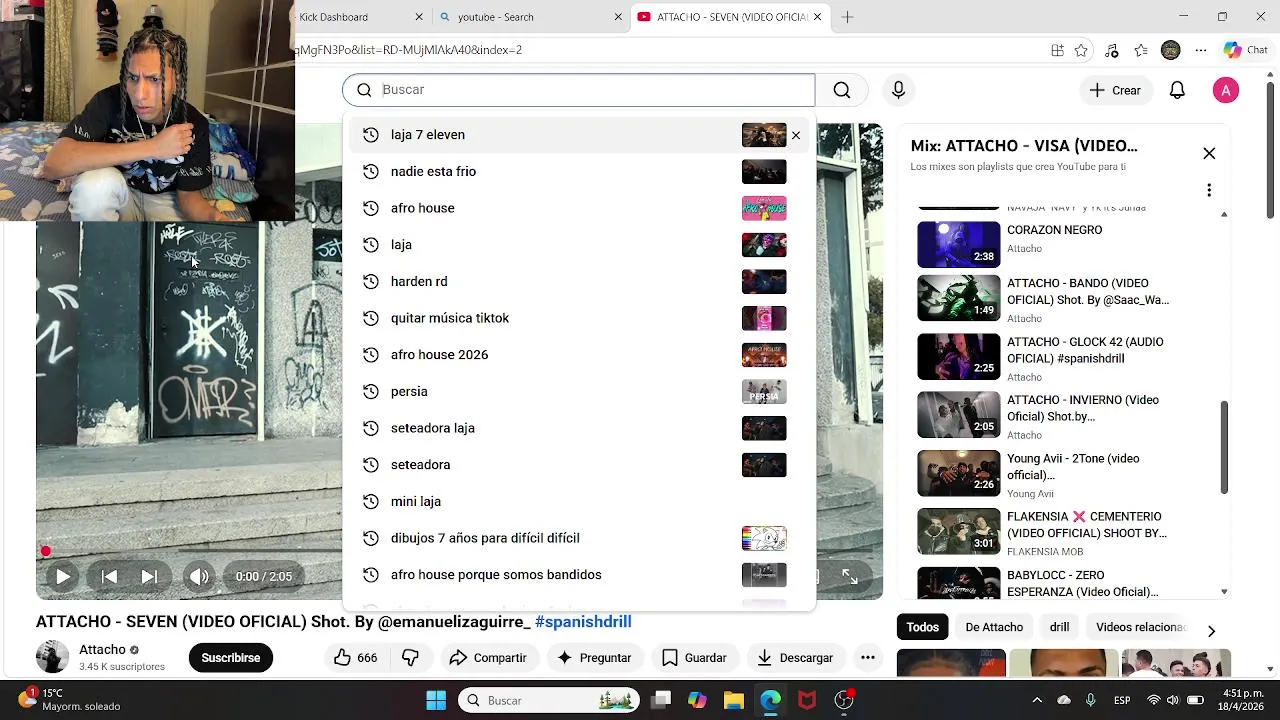1280x720 pixels.
Task: Play the ATTACHO - SEVEN video
Action: [x=62, y=576]
